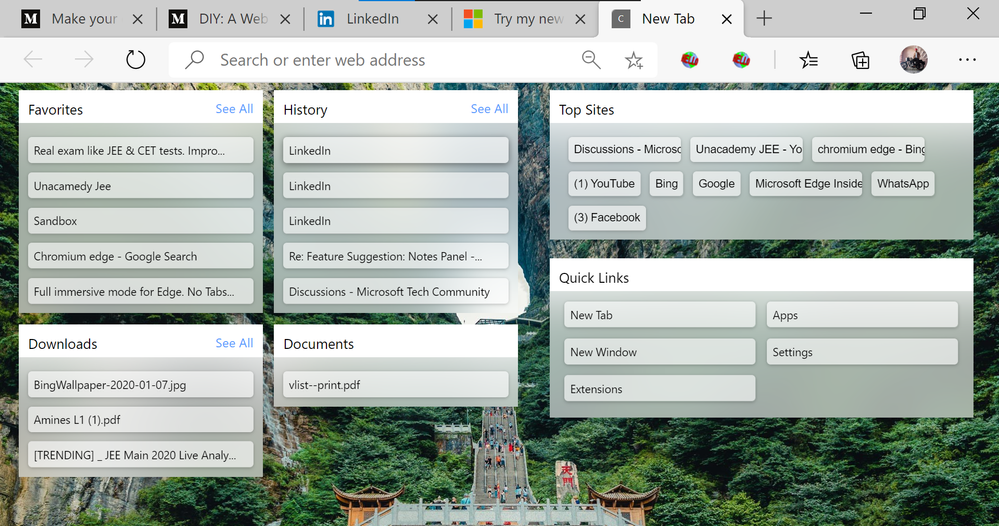Close the 'Make your' tab
The image size is (999, 526).
tap(137, 19)
